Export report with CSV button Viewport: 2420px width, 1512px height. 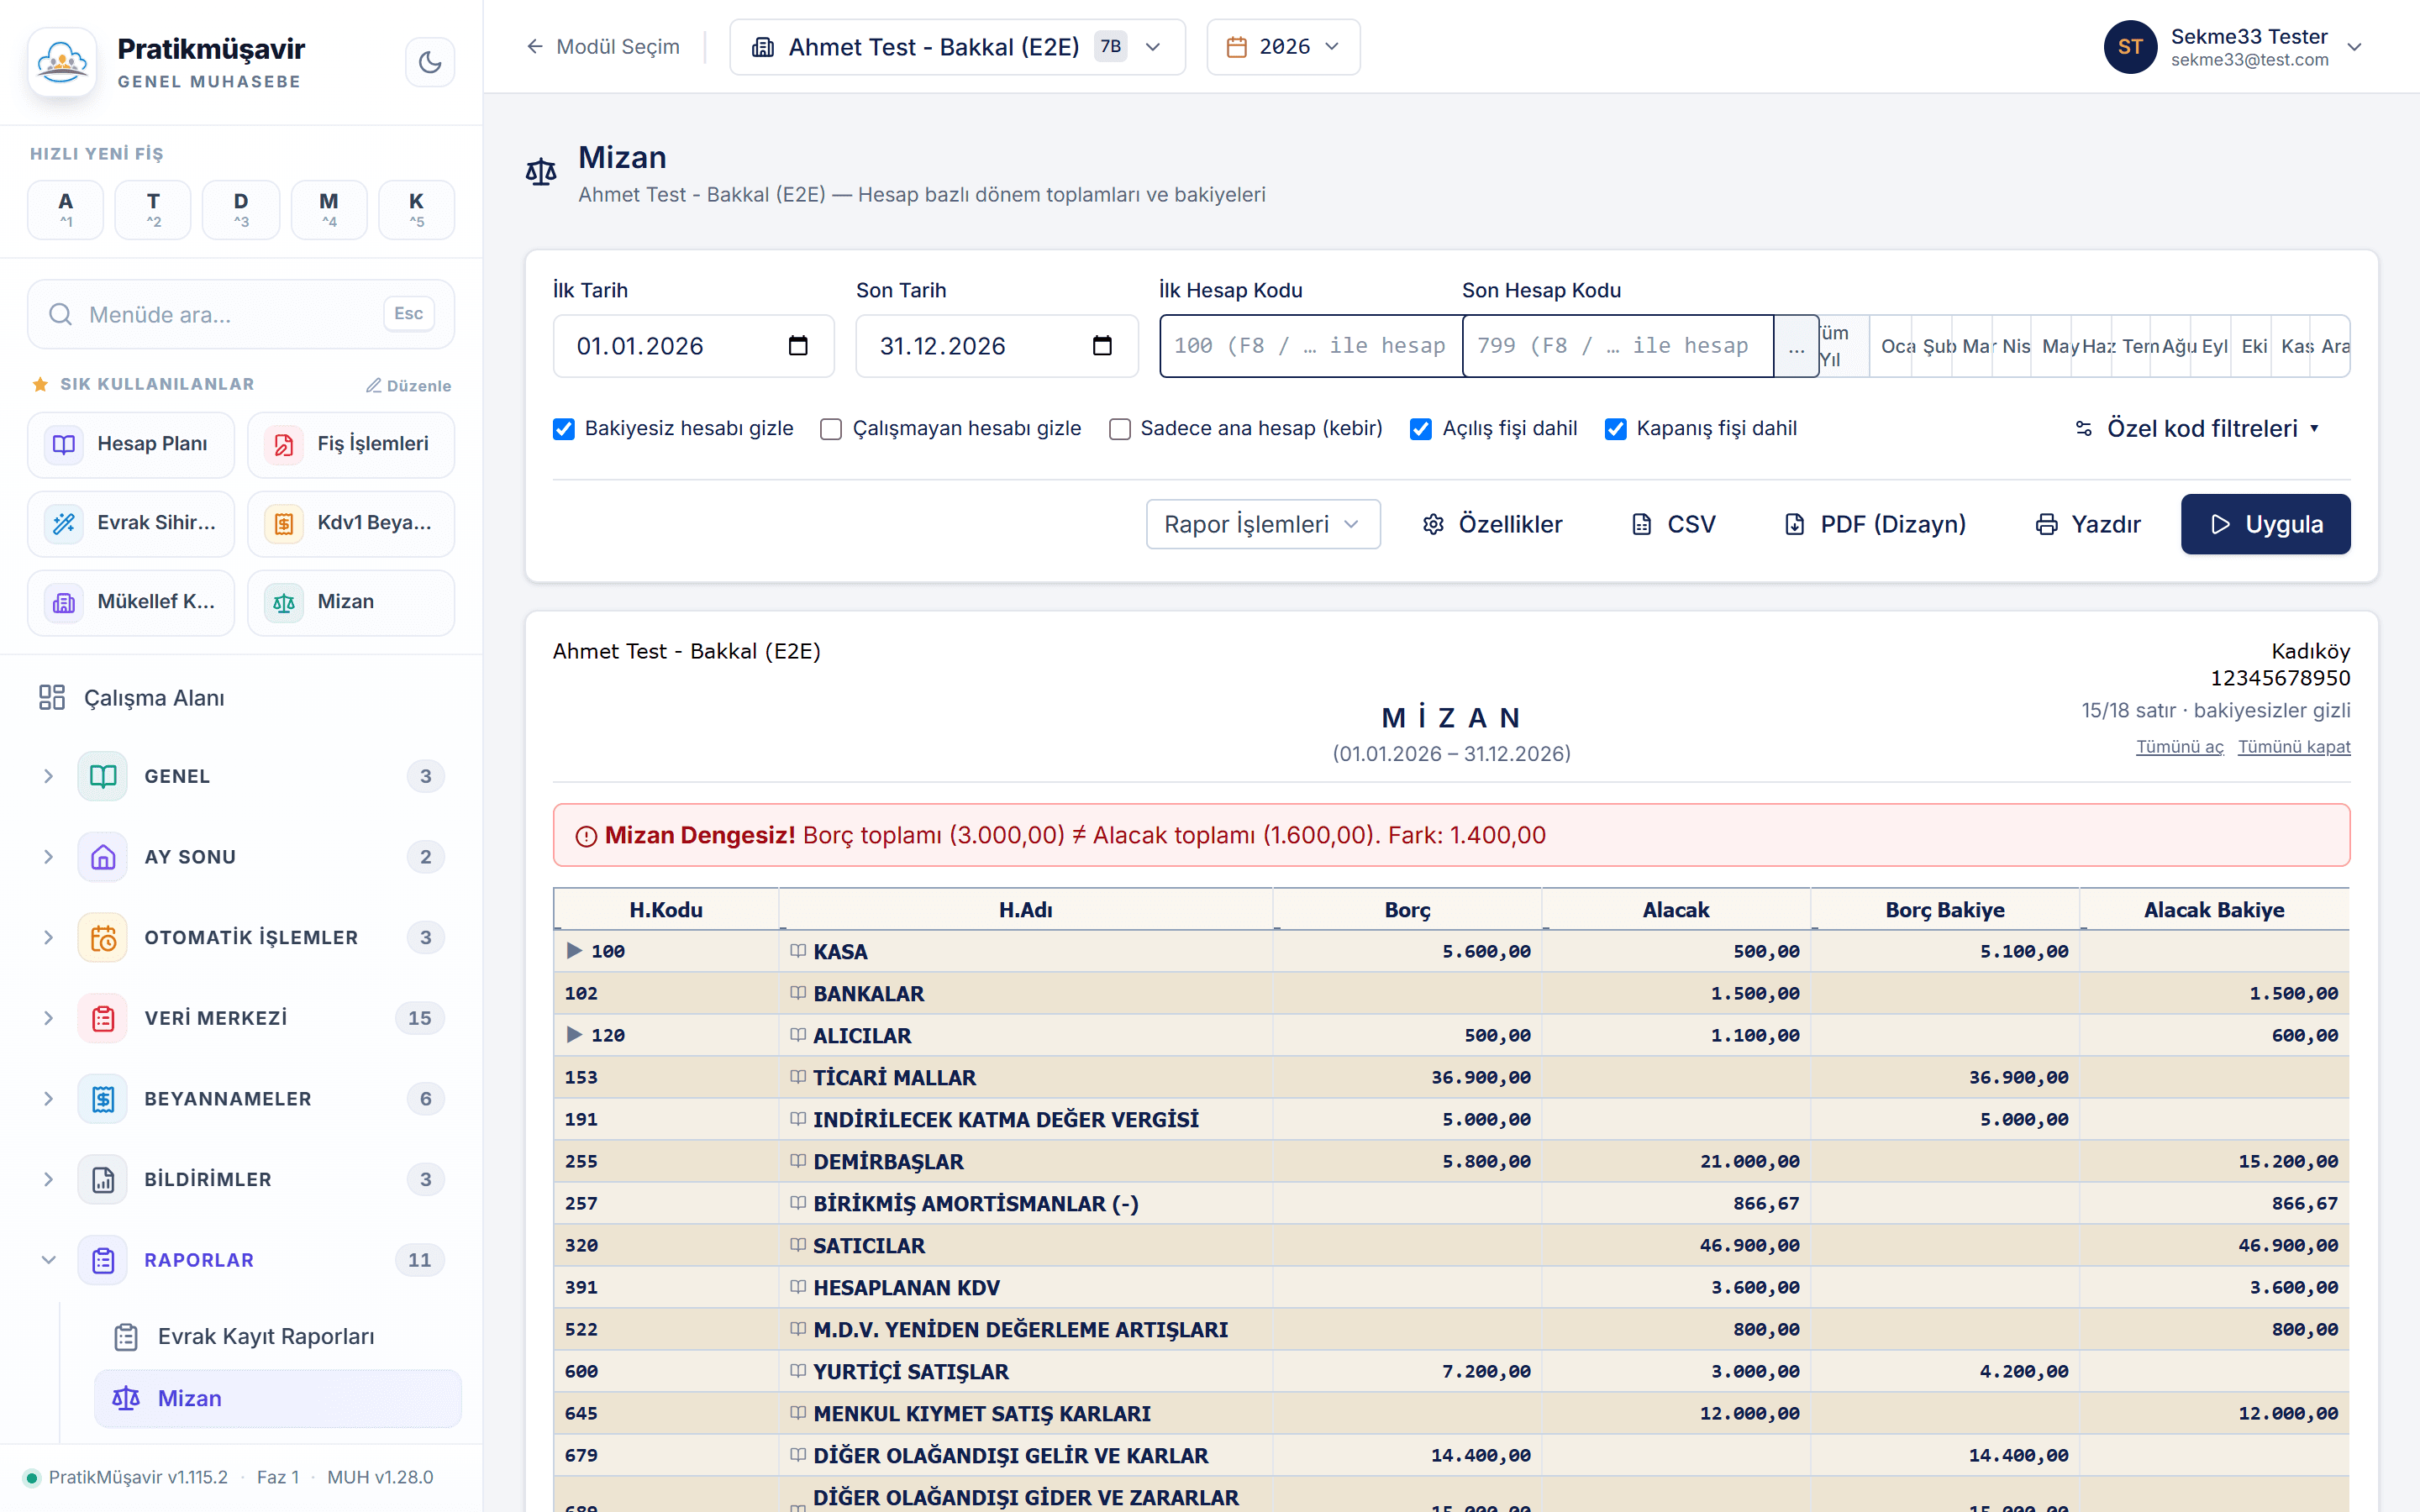pyautogui.click(x=1674, y=524)
